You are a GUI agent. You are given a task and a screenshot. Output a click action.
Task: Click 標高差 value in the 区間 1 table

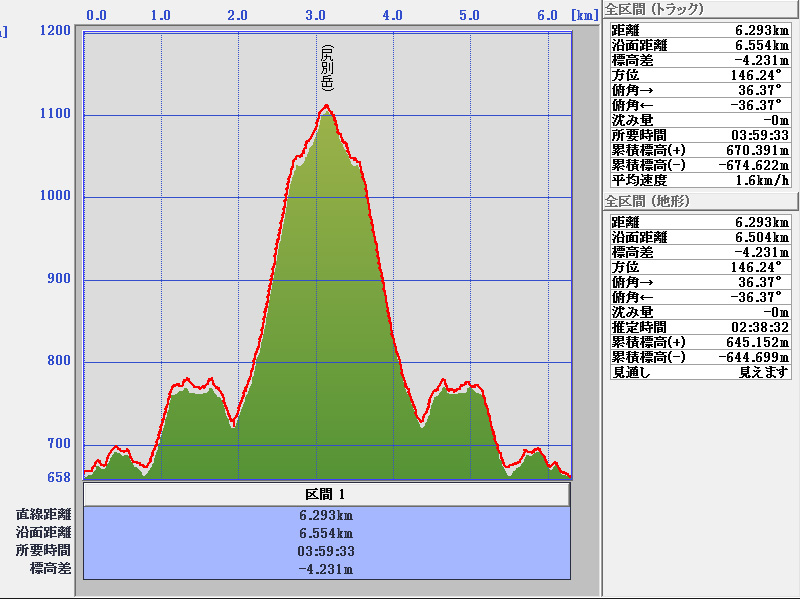point(326,569)
